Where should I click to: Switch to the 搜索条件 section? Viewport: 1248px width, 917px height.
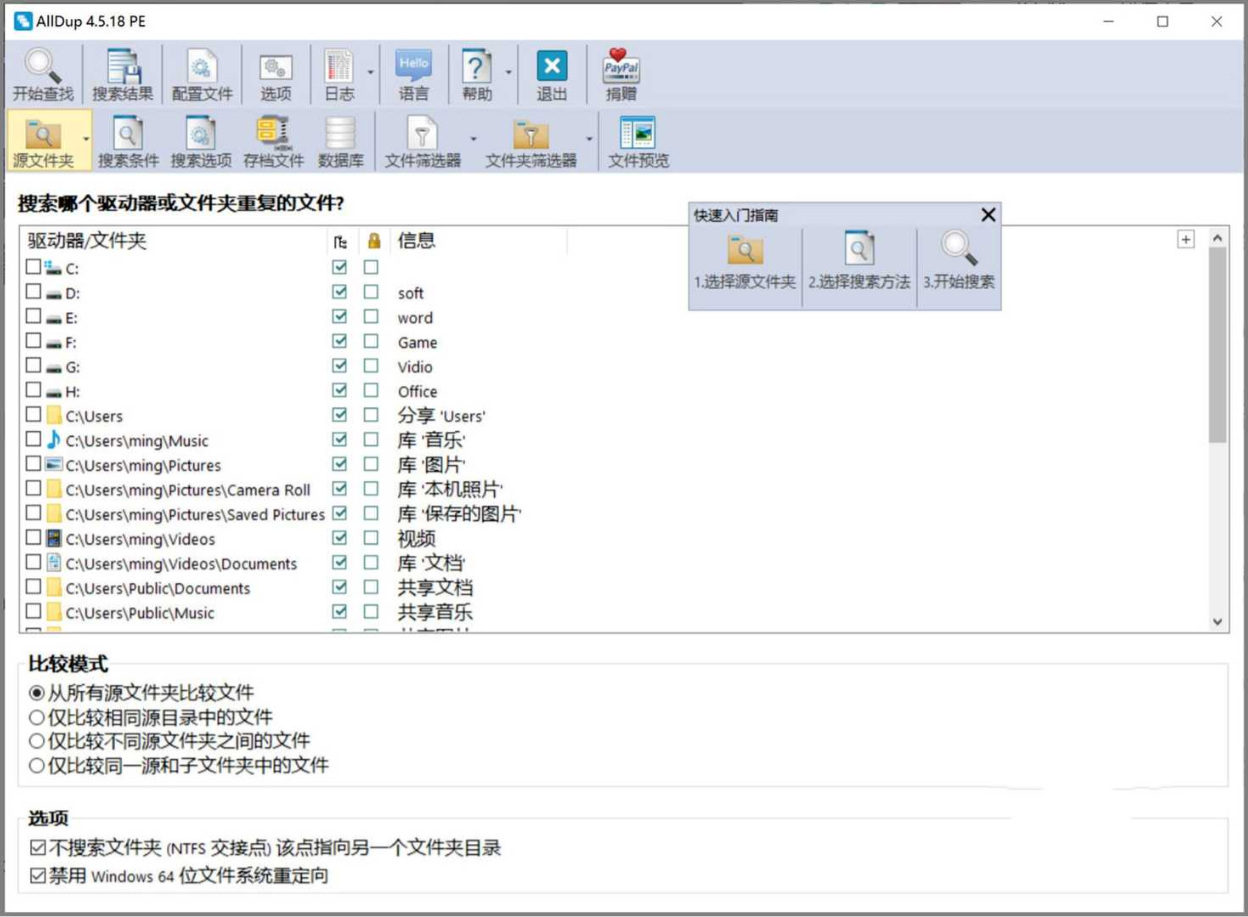tap(128, 141)
